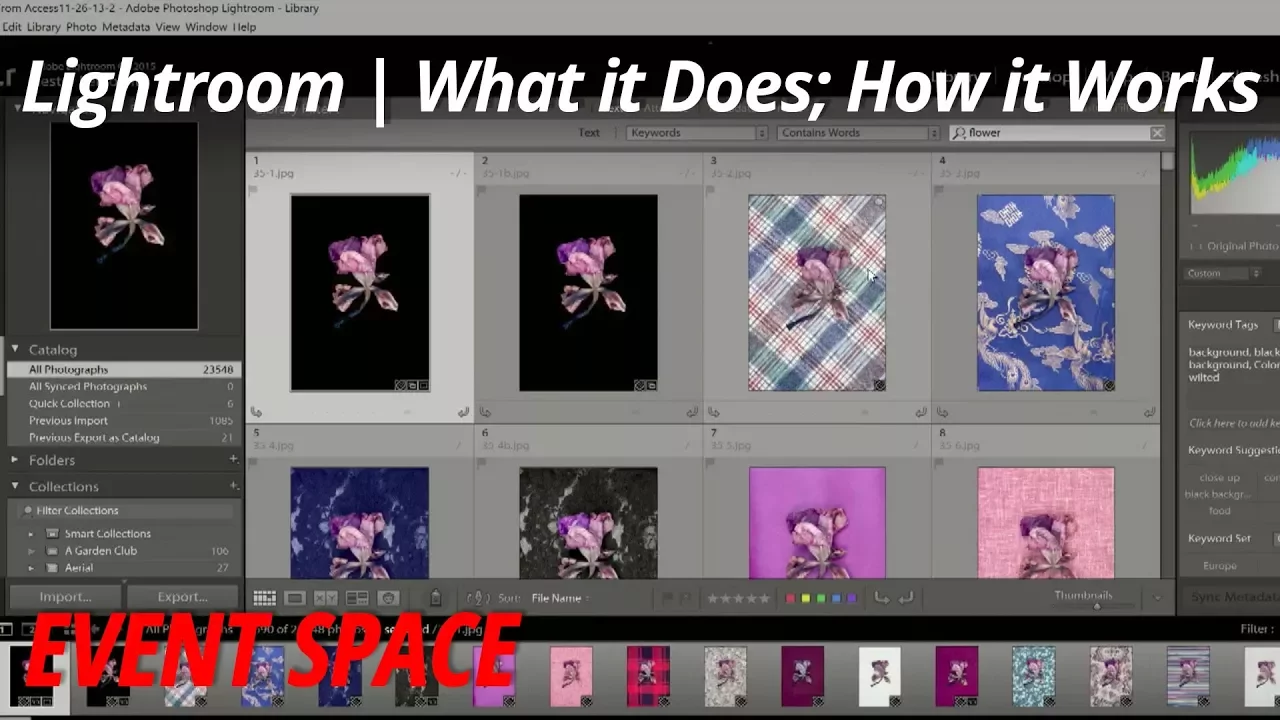Rotate photo 1 clockwise in its cell
This screenshot has height=720, width=1280.
(x=463, y=412)
